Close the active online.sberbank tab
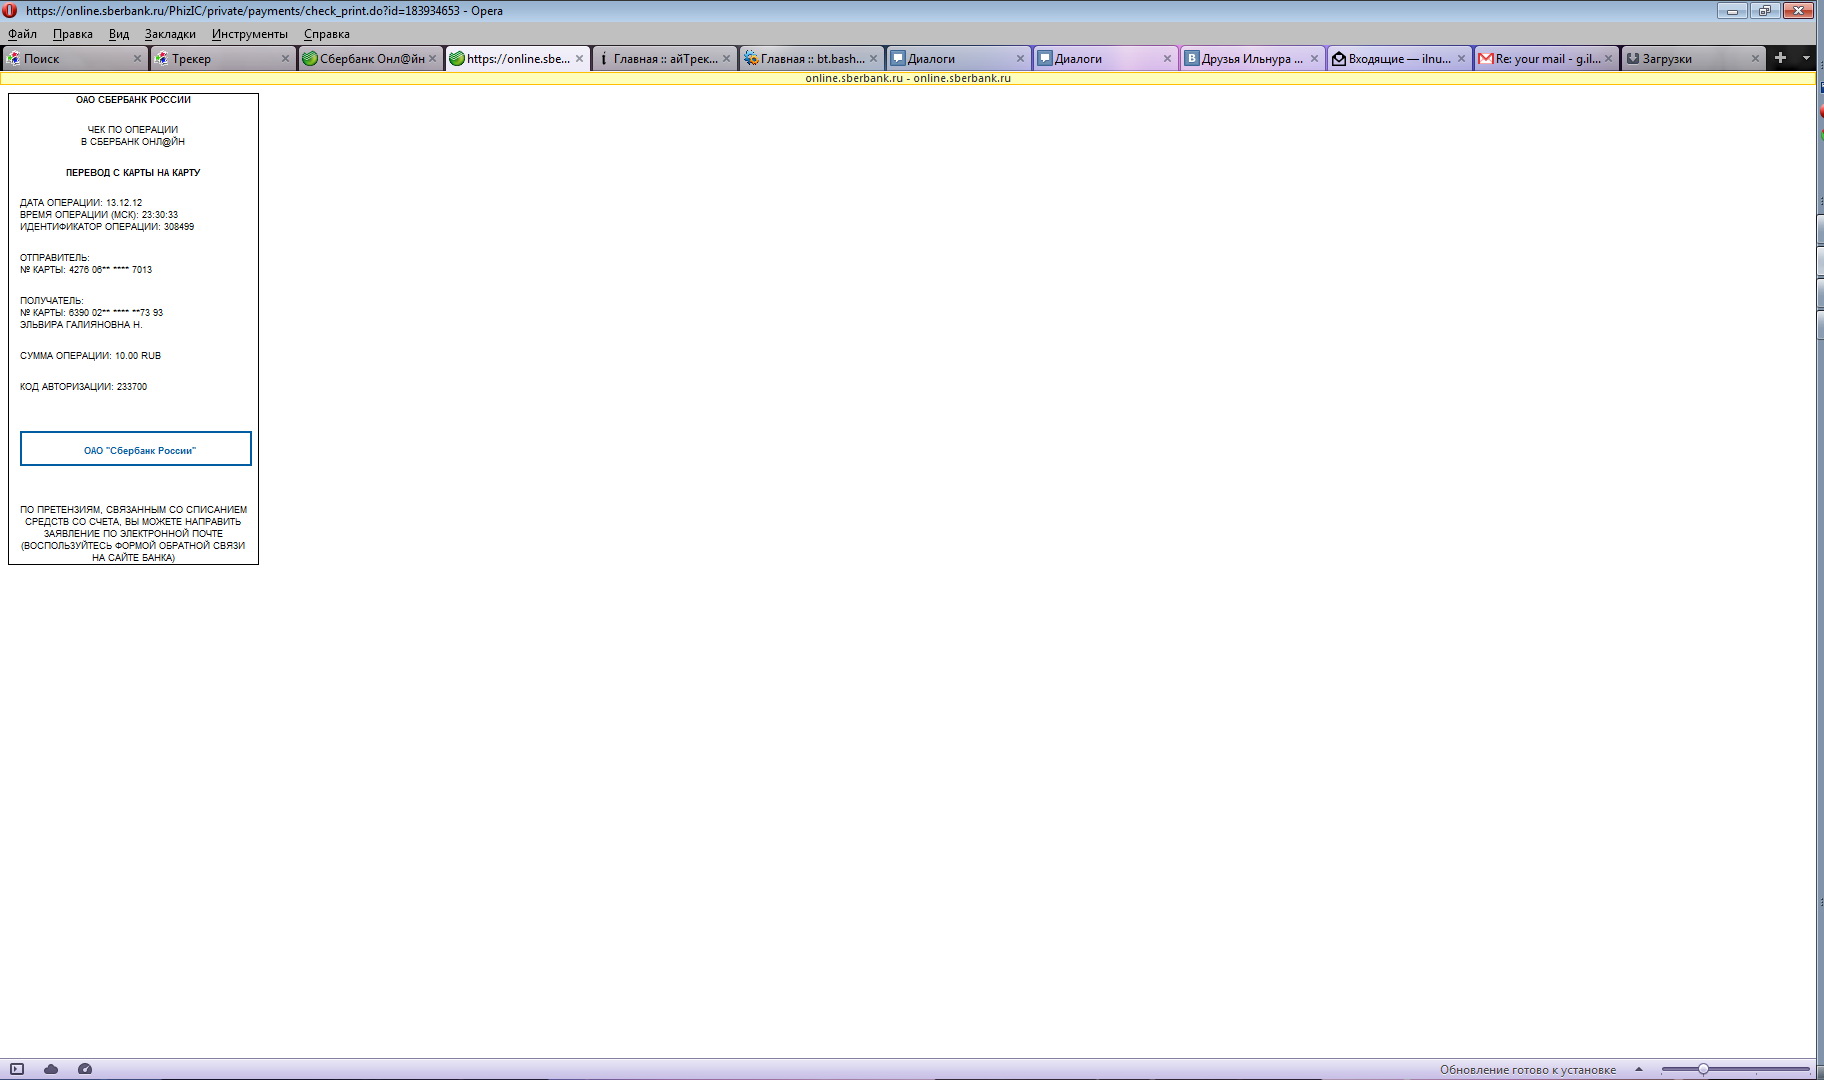Viewport: 1824px width, 1080px height. pos(579,59)
